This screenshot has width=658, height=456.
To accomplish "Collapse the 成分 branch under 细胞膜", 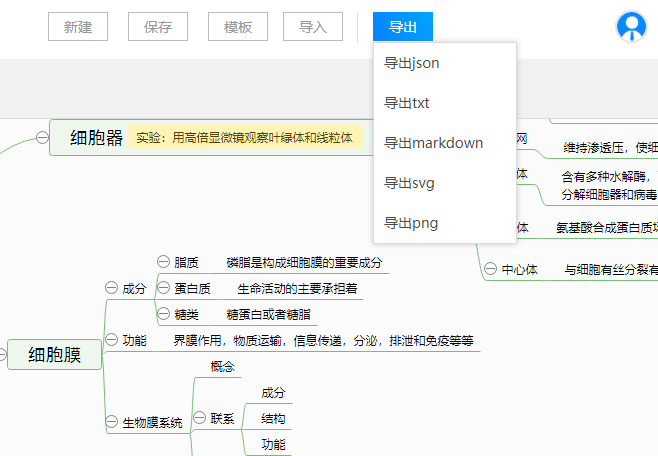I will click(x=112, y=288).
